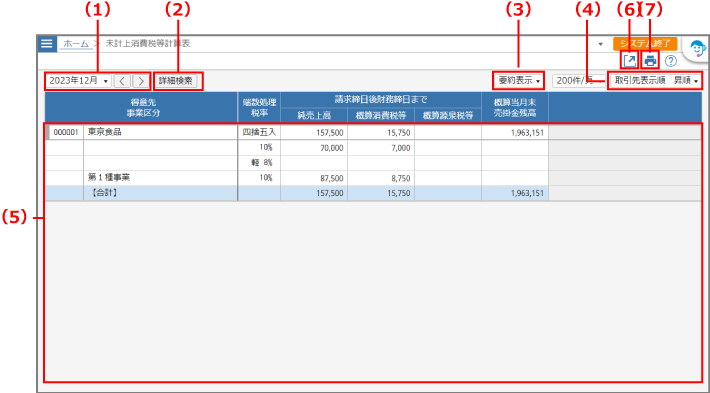Image resolution: width=710 pixels, height=393 pixels.
Task: Click the small arrow beside システム終了
Action: [x=601, y=44]
